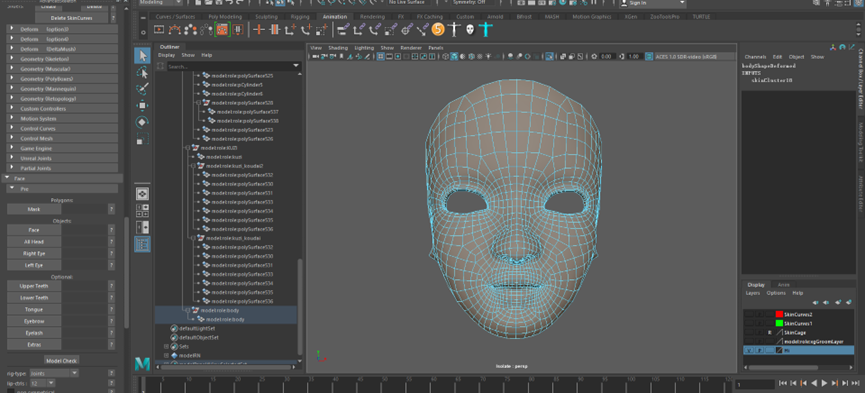
Task: Open the rig-type Joints dropdown
Action: pyautogui.click(x=54, y=374)
